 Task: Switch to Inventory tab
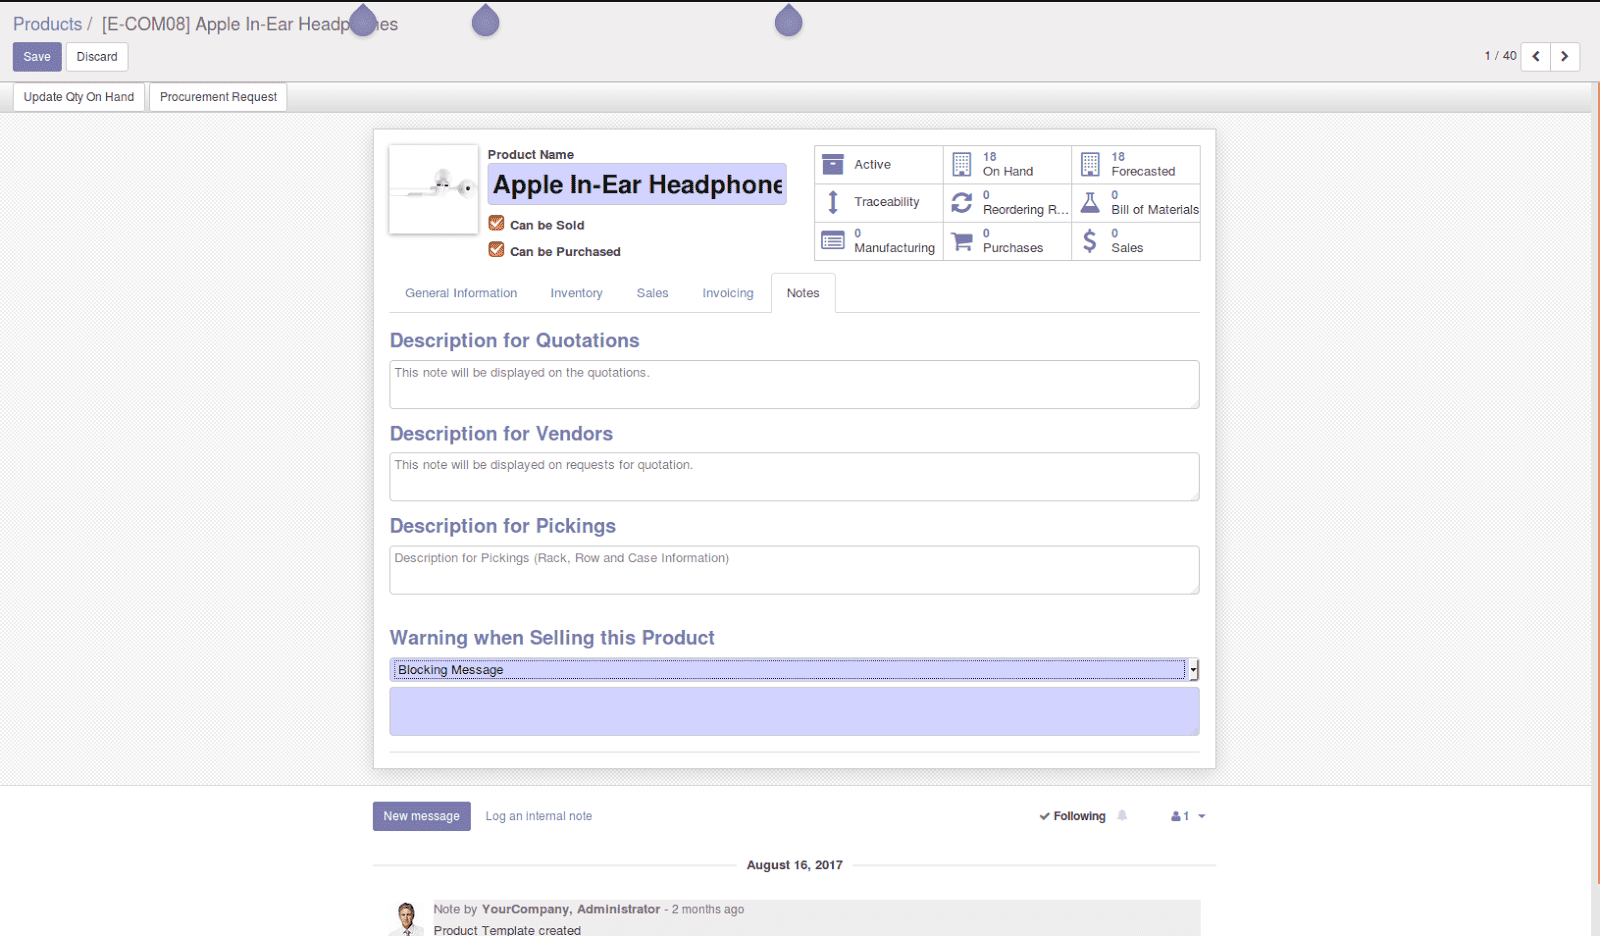coord(576,293)
